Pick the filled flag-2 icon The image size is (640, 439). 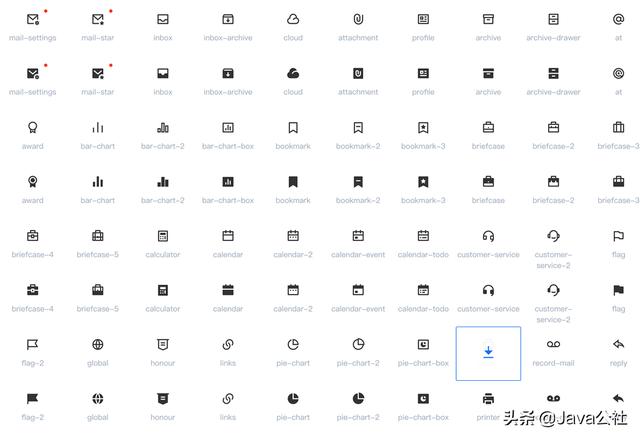33,399
